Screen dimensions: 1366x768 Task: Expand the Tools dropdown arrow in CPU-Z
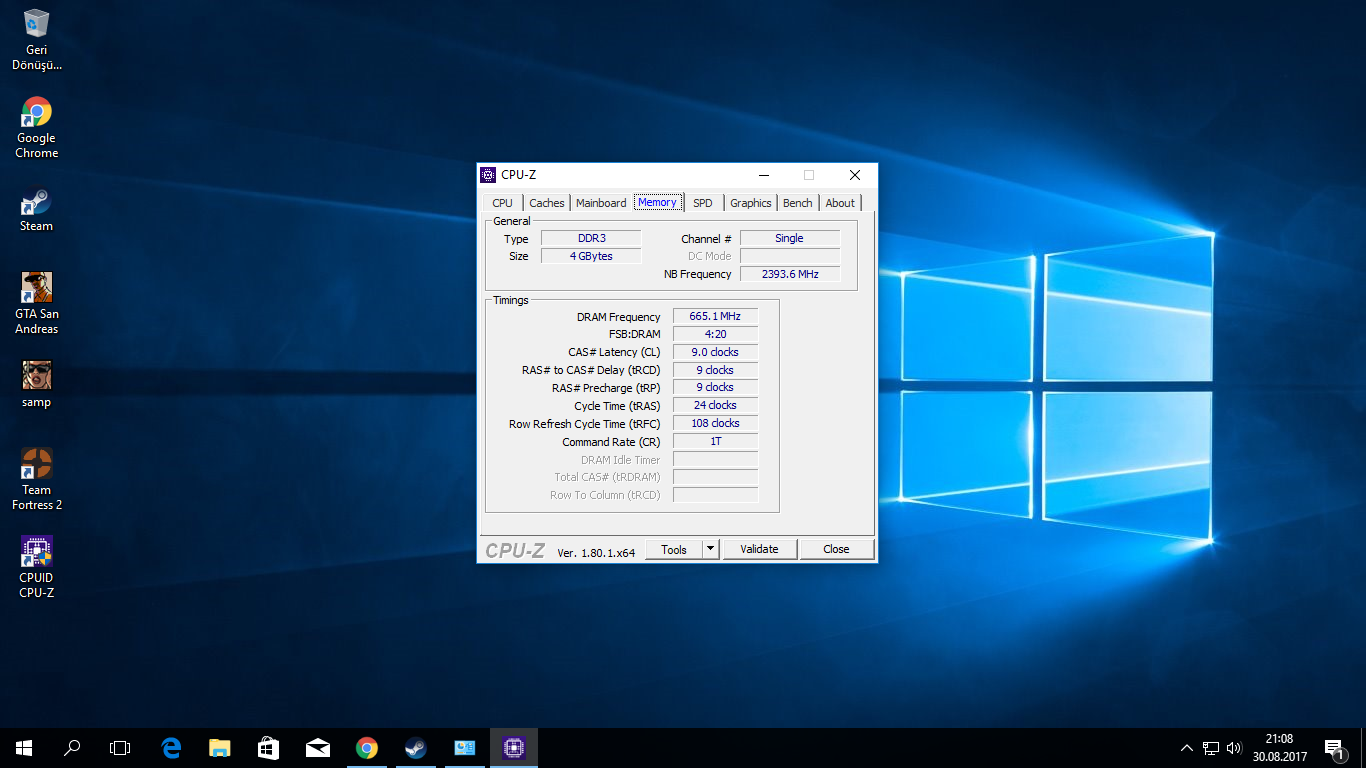710,549
